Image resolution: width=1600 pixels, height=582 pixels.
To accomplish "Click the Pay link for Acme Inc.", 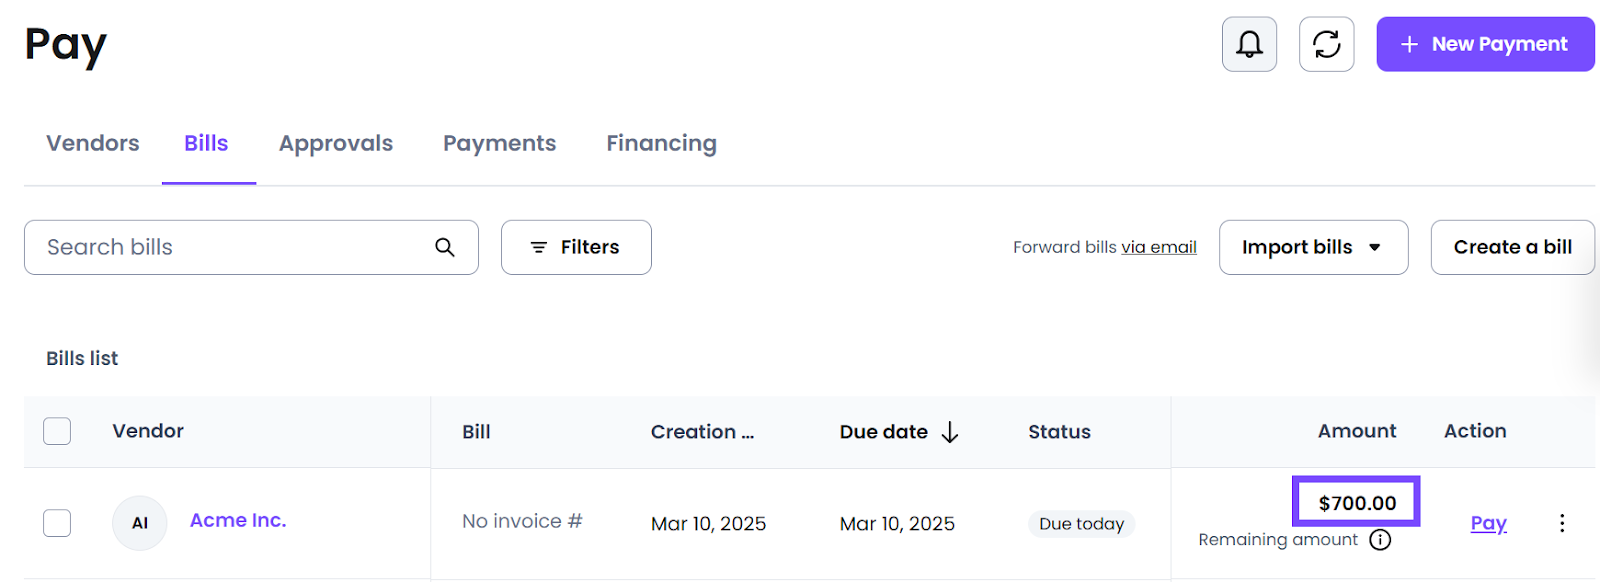I will (x=1488, y=523).
